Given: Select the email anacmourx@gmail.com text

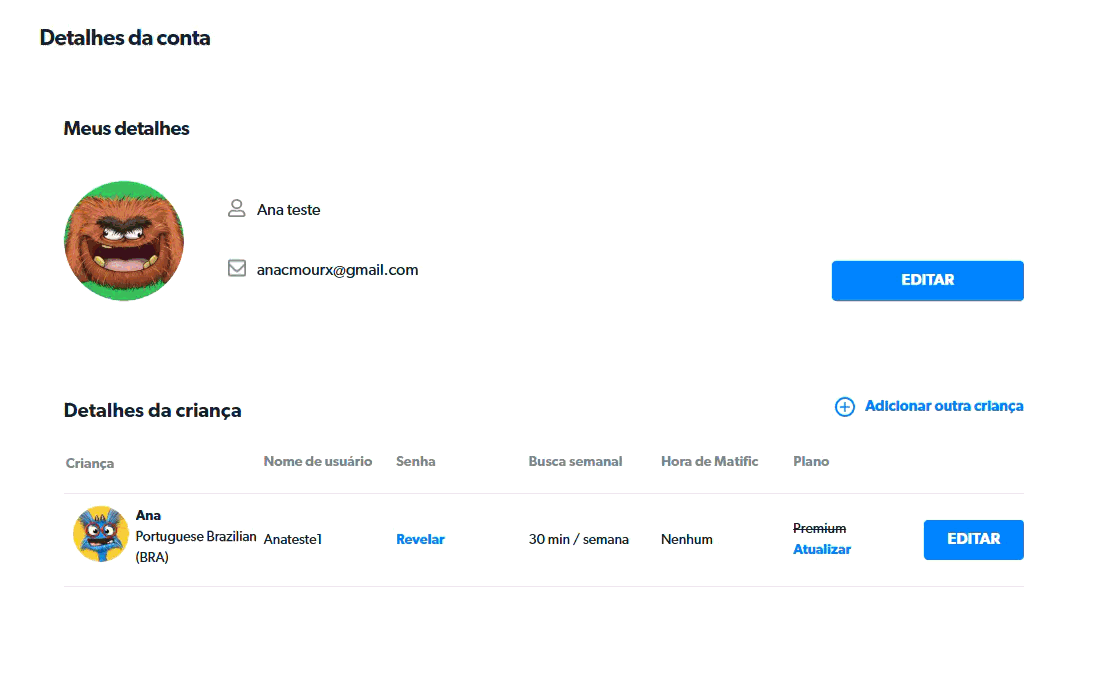Looking at the screenshot, I should tap(337, 270).
